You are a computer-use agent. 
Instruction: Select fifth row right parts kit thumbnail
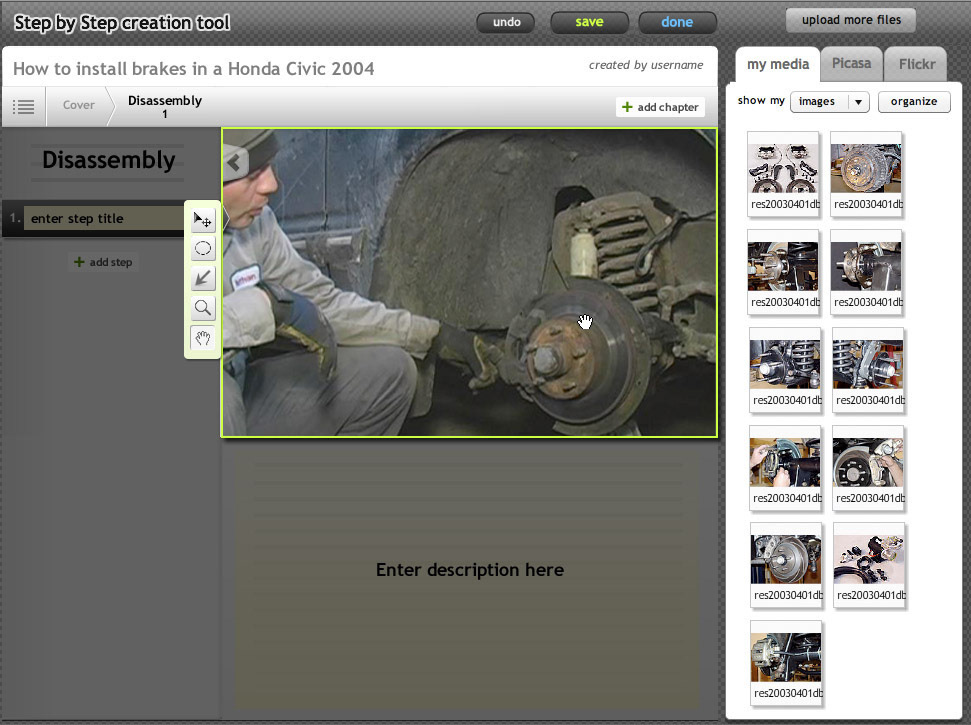click(x=869, y=565)
